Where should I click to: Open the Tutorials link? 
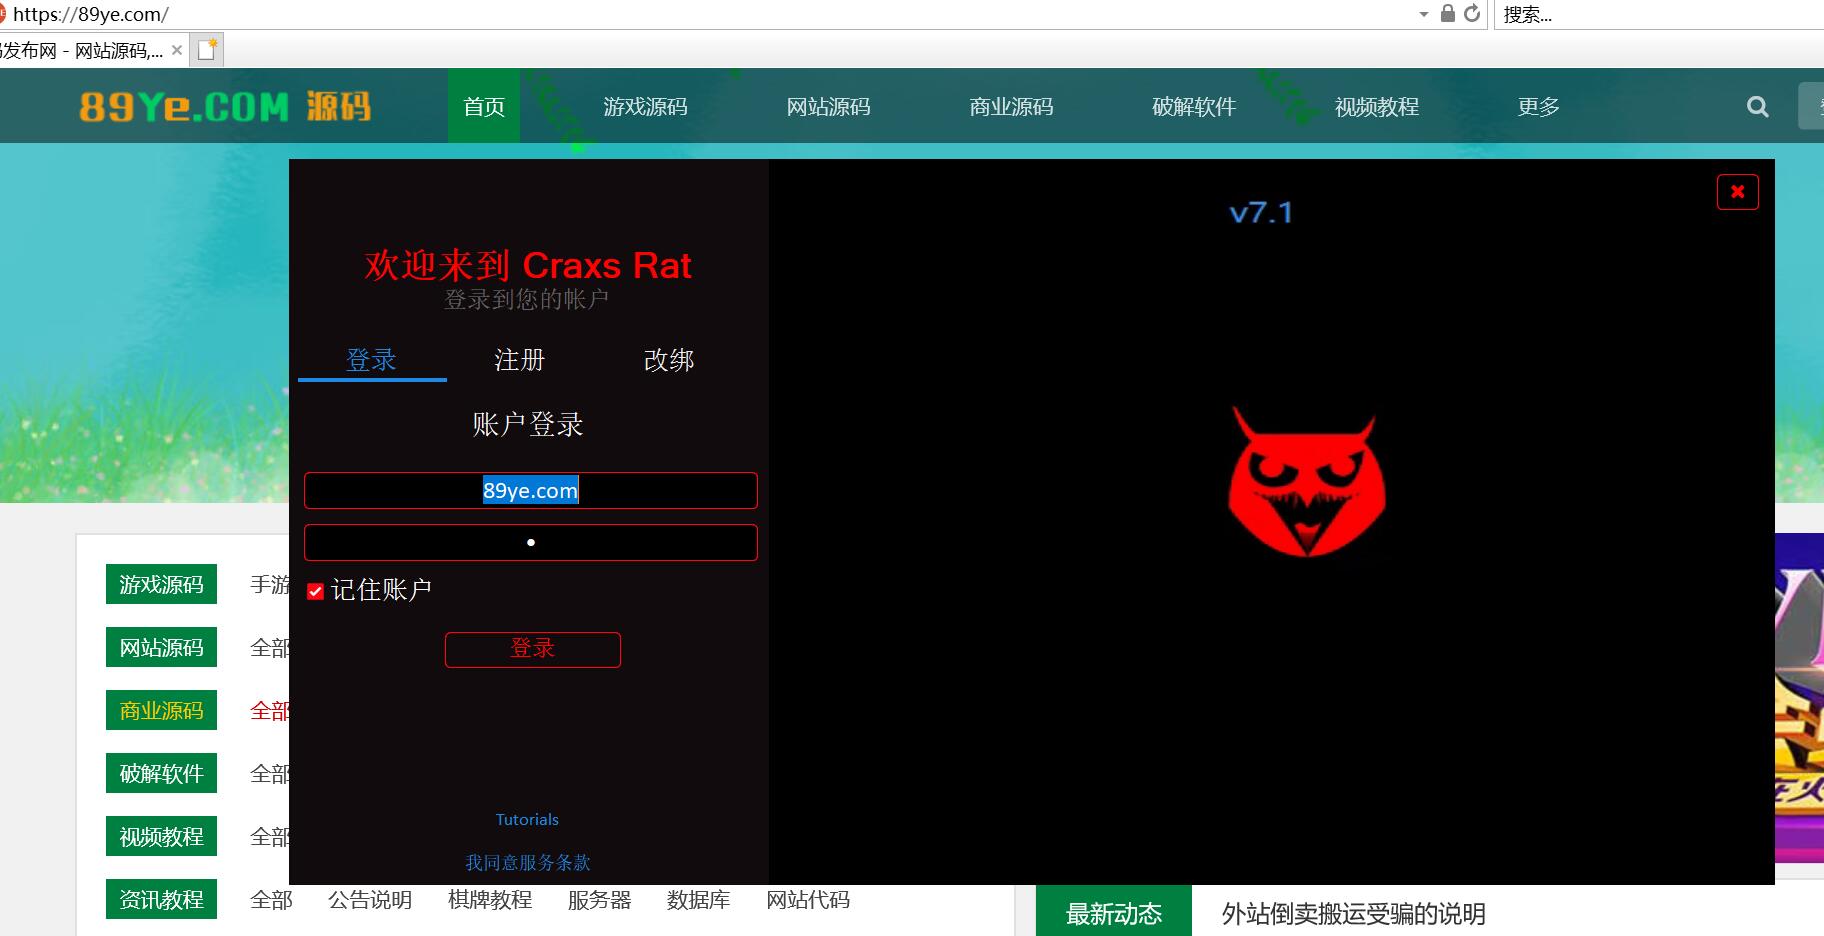tap(527, 819)
